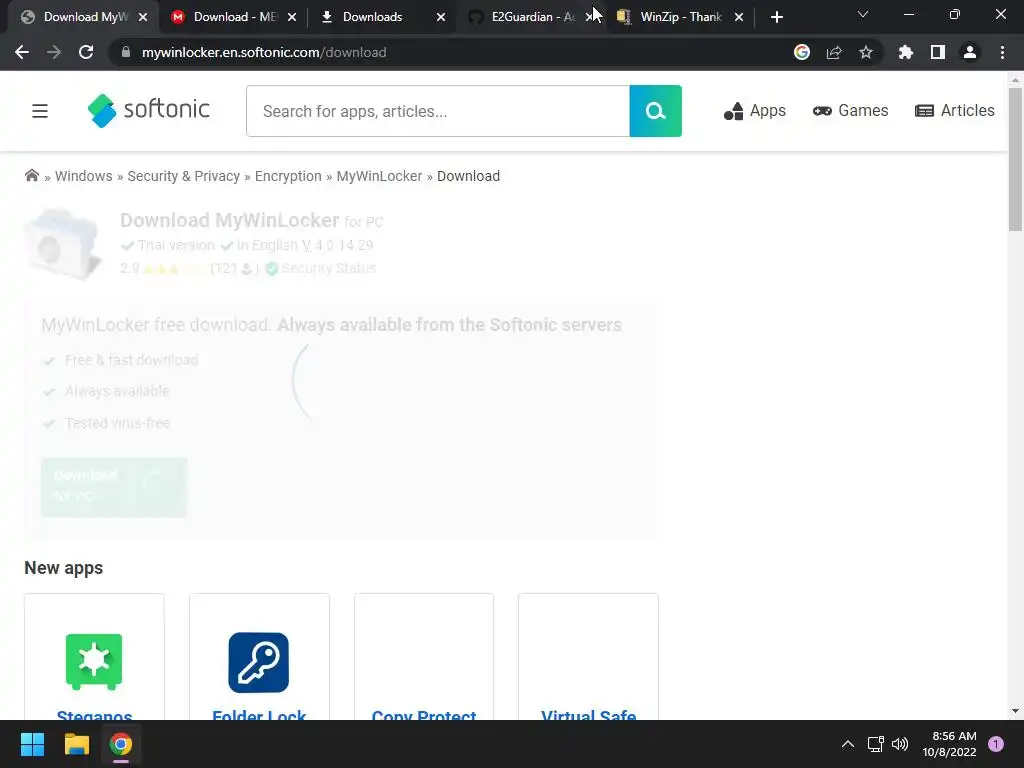
Task: Close the WinZip - Thank tab
Action: click(739, 17)
